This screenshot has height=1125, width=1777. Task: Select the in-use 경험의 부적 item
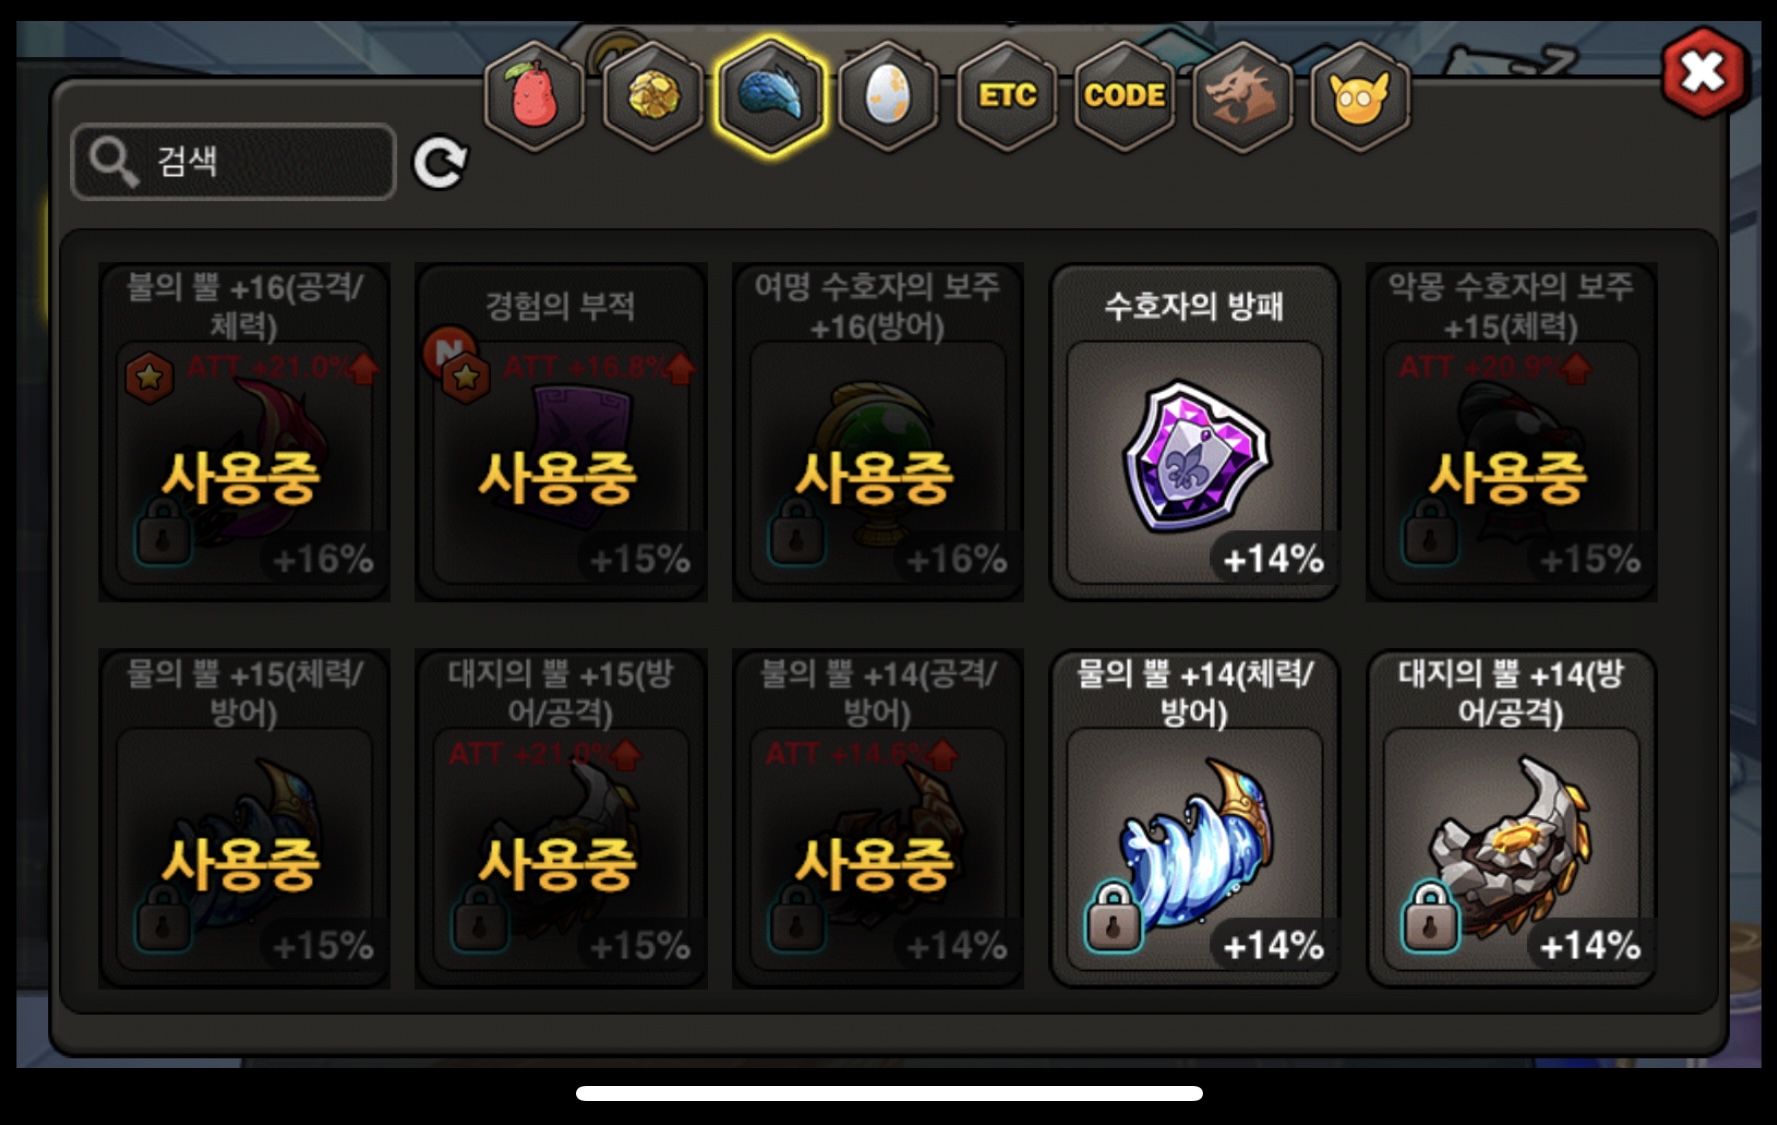tap(561, 431)
